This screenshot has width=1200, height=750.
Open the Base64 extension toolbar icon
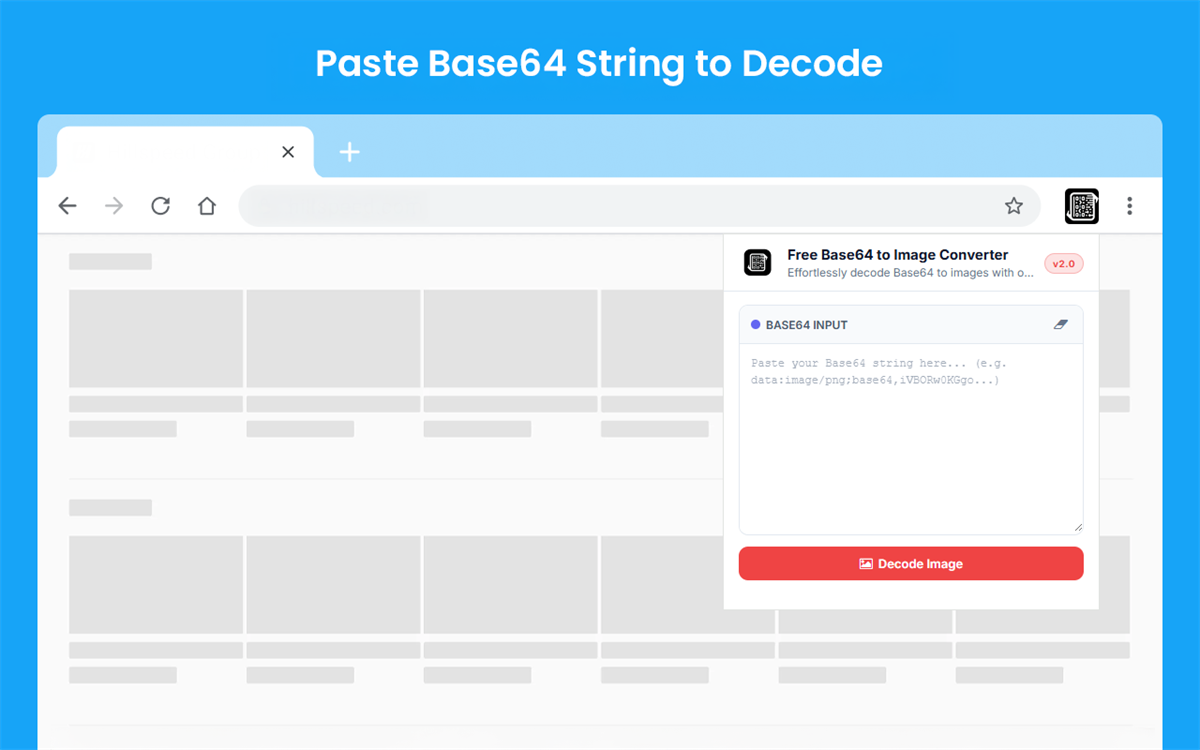[1082, 206]
